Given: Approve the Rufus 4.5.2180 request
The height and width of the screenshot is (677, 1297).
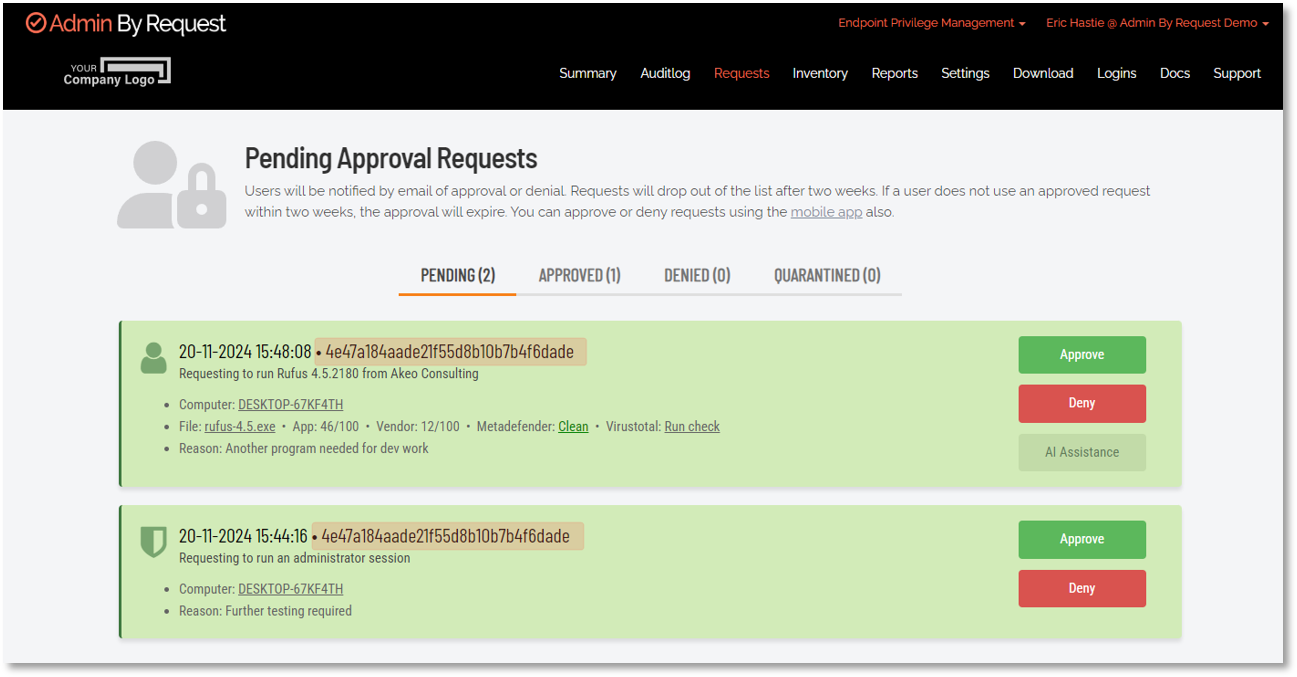Looking at the screenshot, I should tap(1082, 355).
